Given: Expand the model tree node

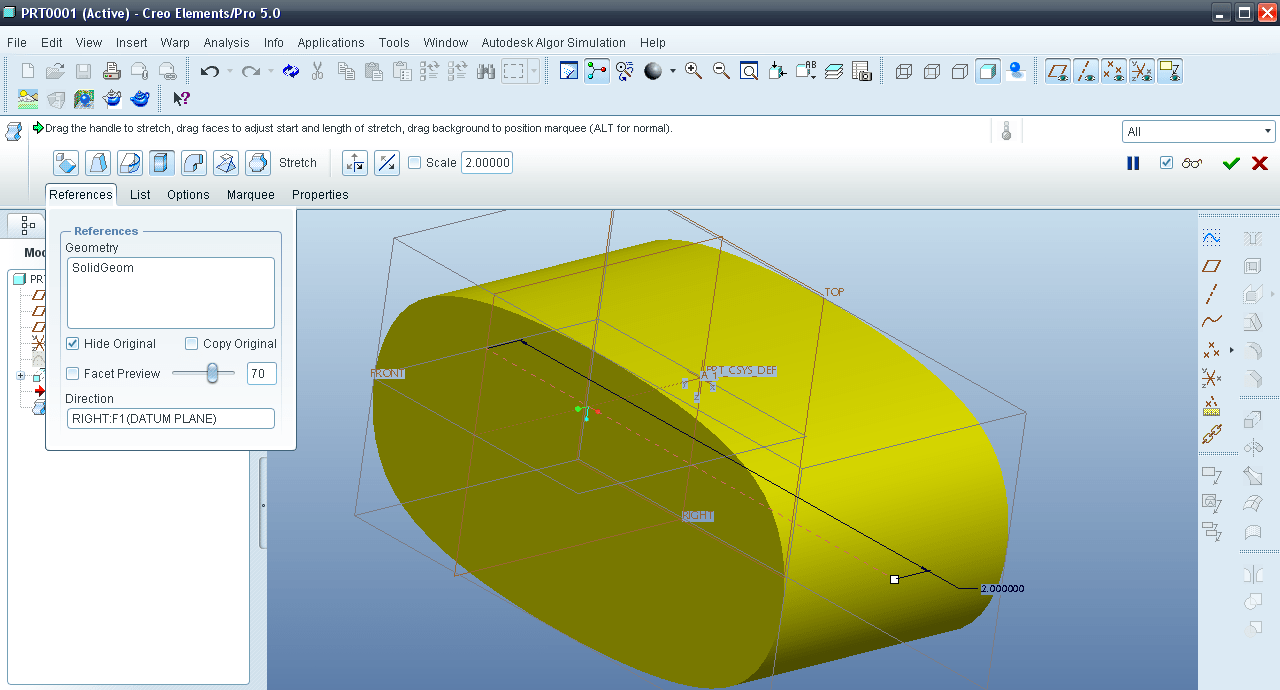Looking at the screenshot, I should point(20,376).
